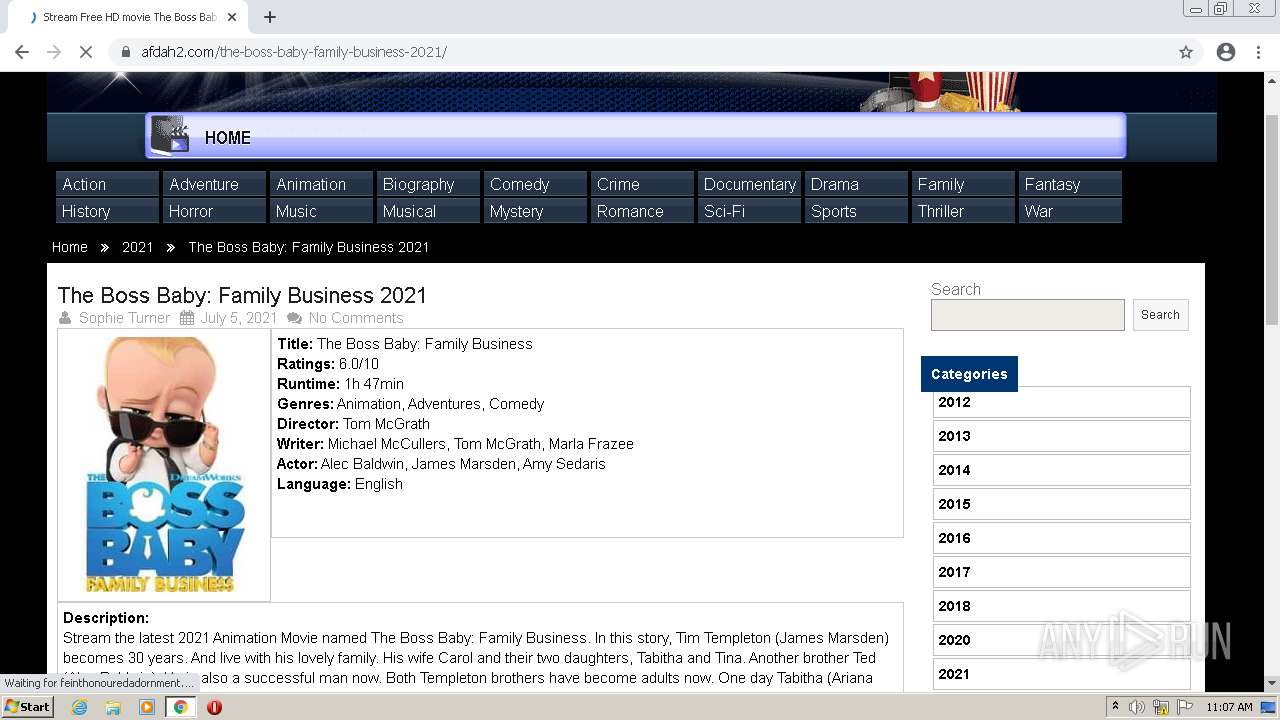This screenshot has height=720, width=1280.
Task: Click the Search button in the sidebar
Action: coord(1160,315)
